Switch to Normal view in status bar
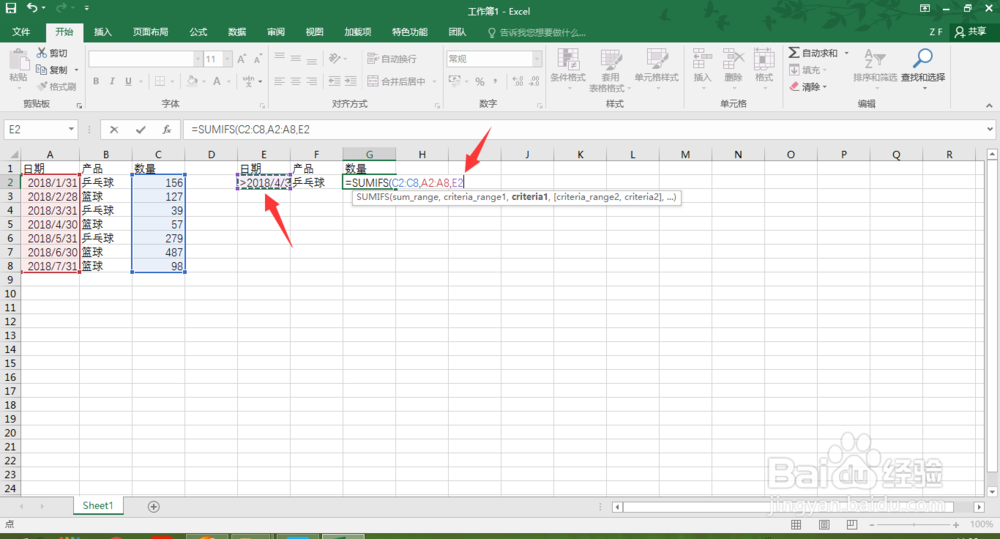The image size is (1000, 539). [x=796, y=524]
